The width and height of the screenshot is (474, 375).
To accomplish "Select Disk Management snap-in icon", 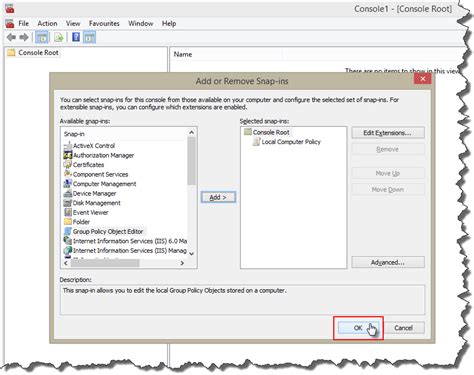I will pos(68,203).
